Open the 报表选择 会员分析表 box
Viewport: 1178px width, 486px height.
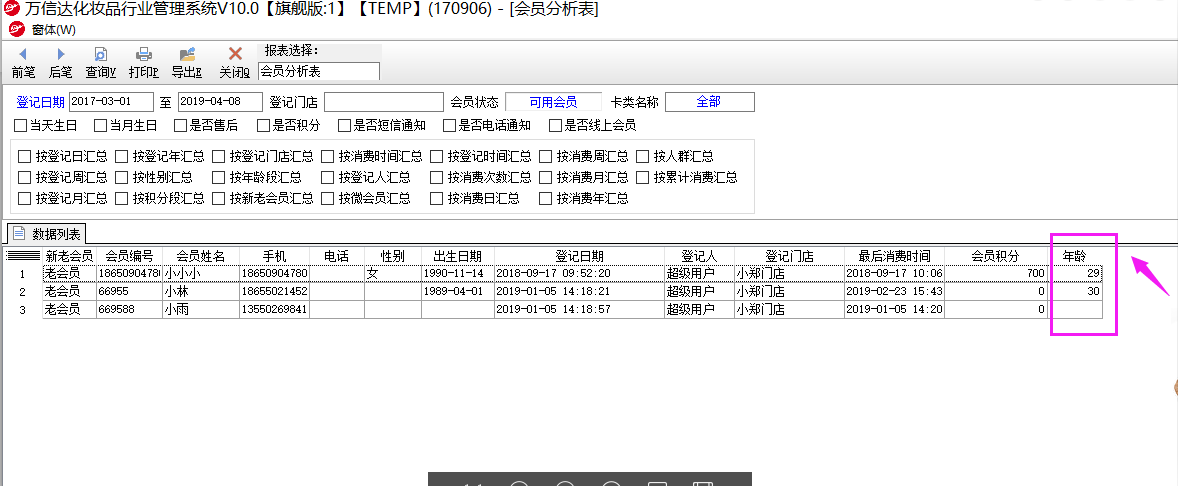point(319,71)
